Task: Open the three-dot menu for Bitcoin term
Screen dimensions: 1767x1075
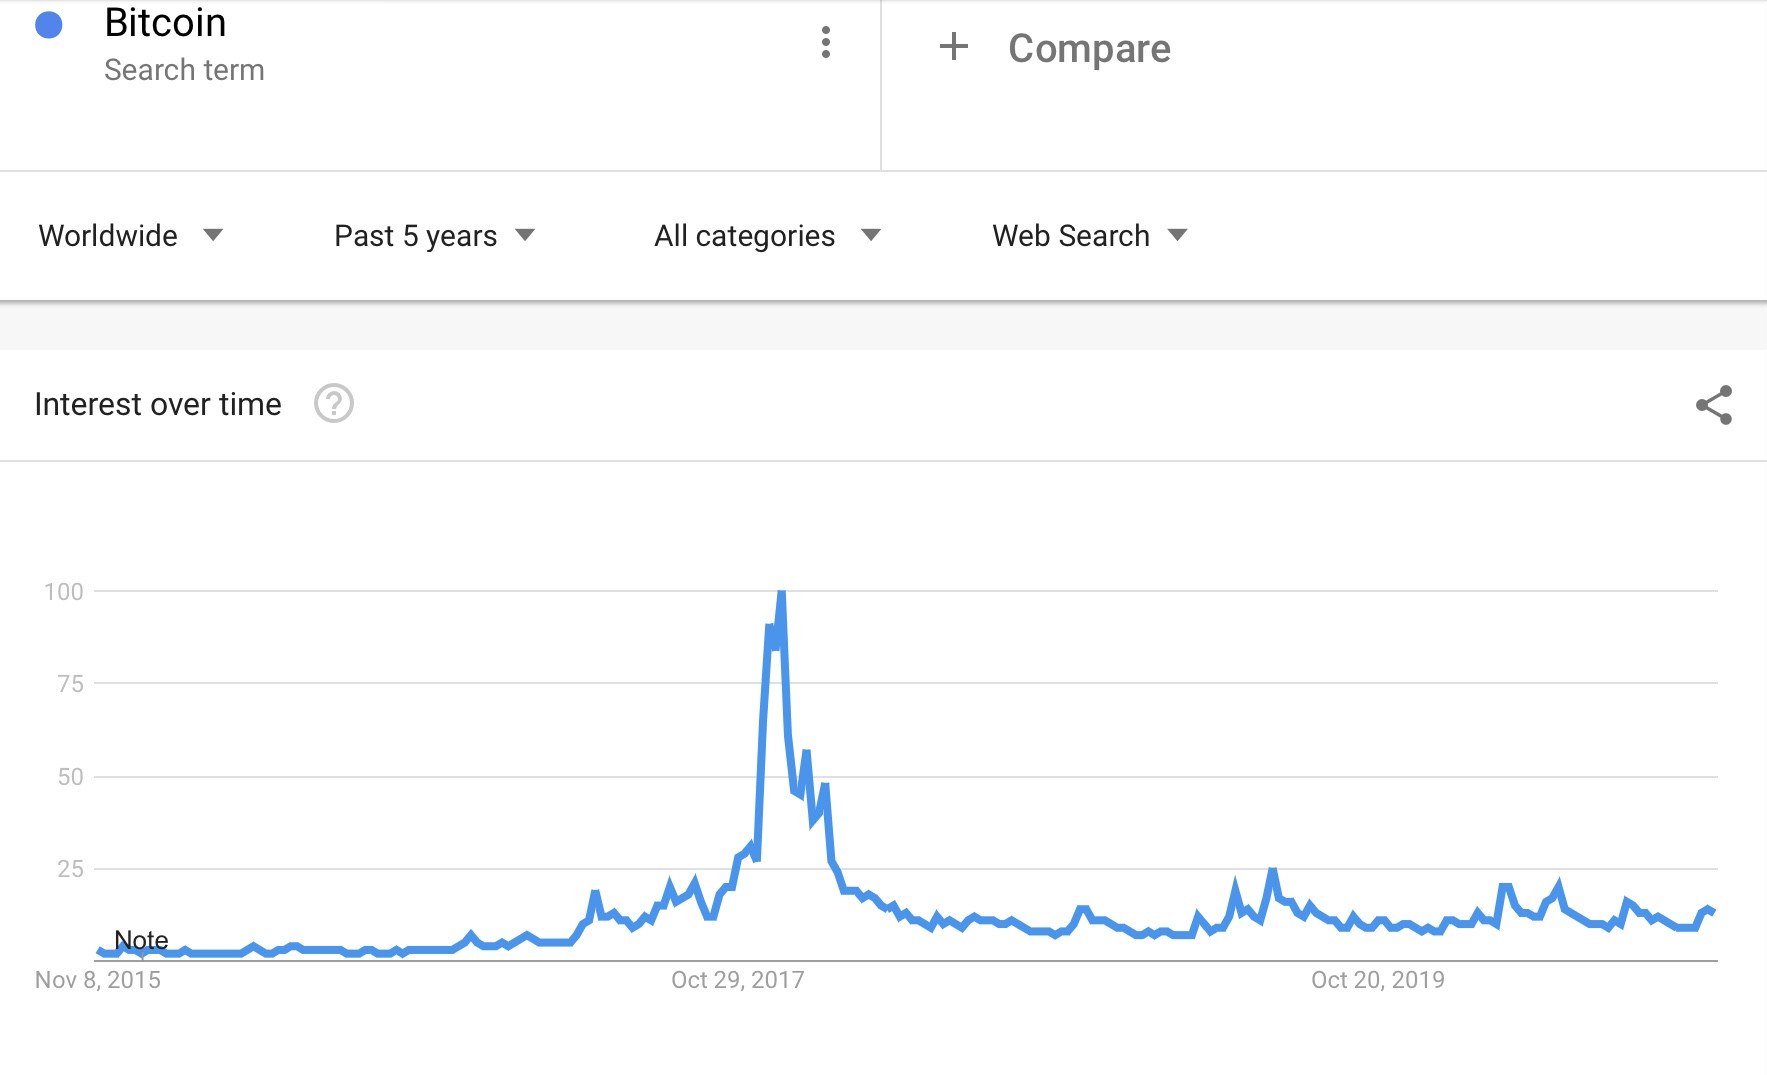Action: 825,42
